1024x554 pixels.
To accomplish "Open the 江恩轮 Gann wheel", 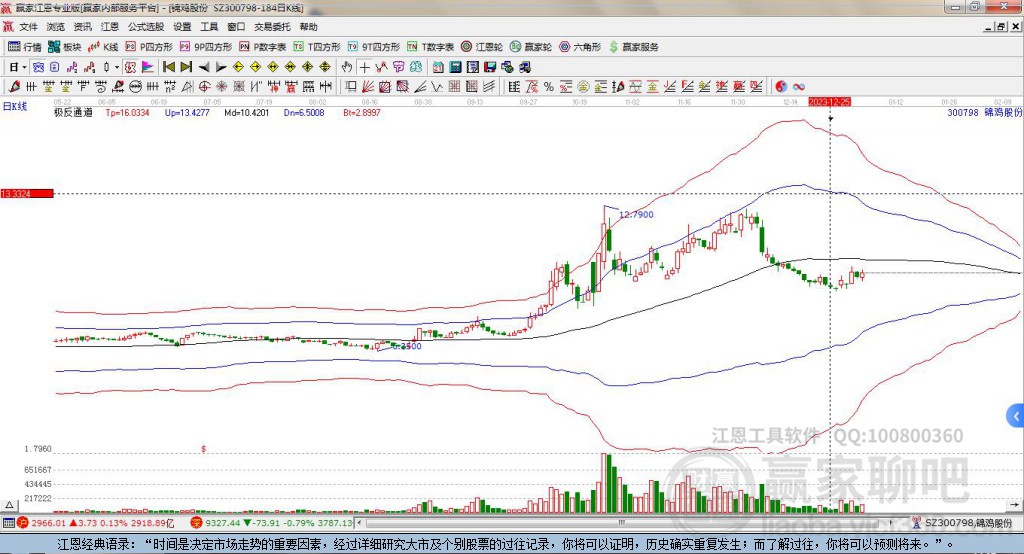I will (482, 47).
